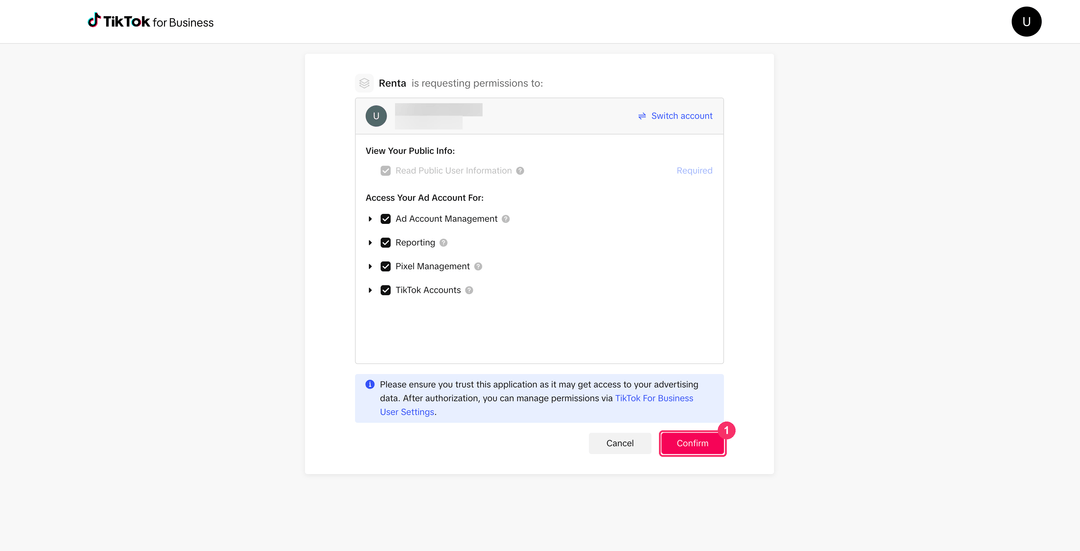This screenshot has height=551, width=1080.
Task: Click the Switch account link
Action: [676, 116]
